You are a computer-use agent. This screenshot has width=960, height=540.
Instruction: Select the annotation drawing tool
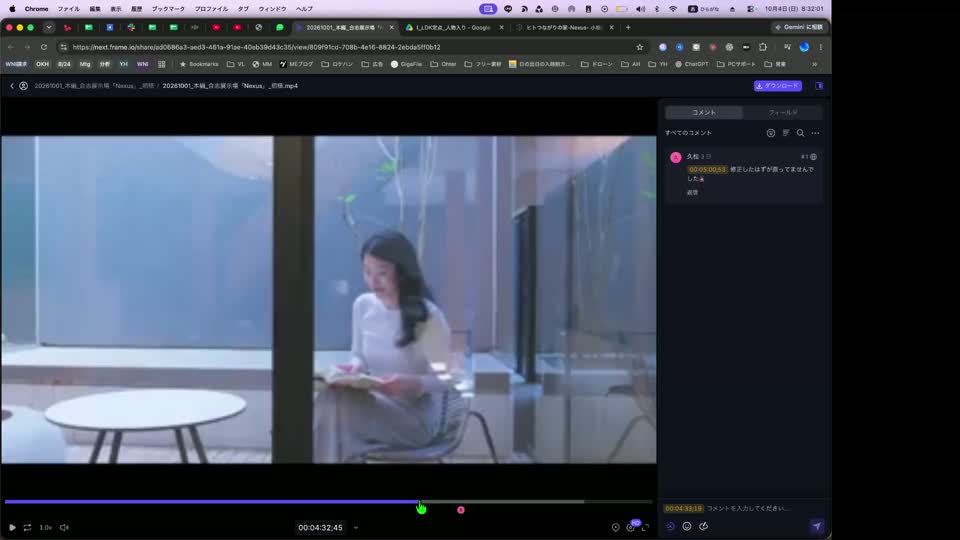pyautogui.click(x=703, y=526)
